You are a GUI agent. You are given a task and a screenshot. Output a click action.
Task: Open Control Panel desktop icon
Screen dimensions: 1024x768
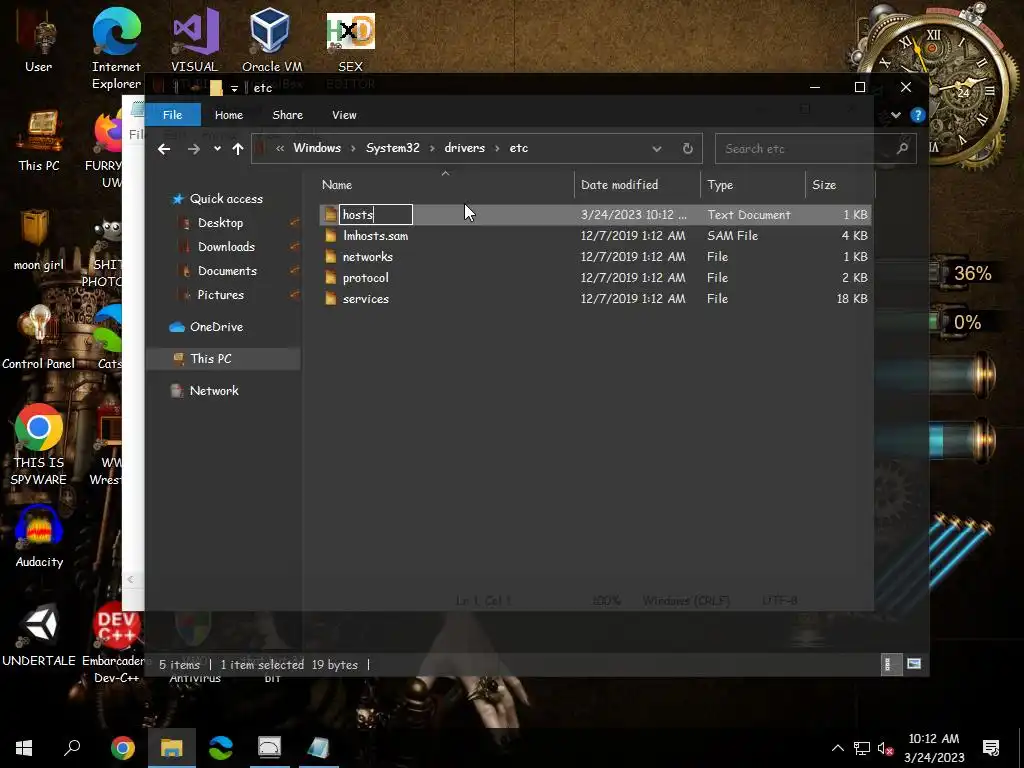click(39, 338)
